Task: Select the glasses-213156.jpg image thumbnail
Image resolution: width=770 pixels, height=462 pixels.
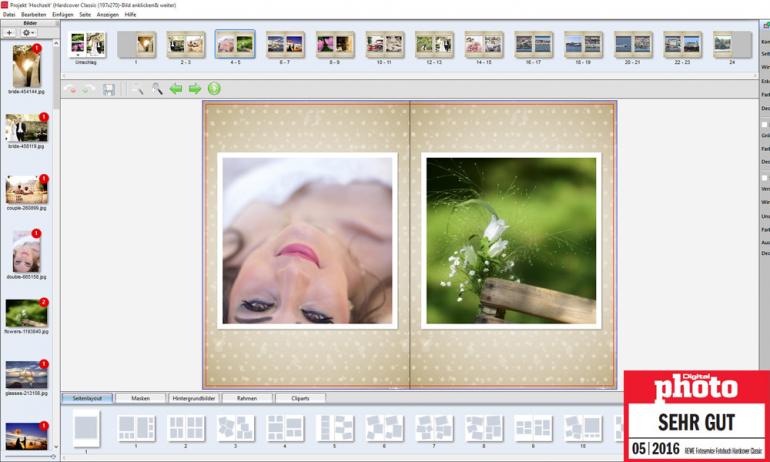Action: pos(27,375)
